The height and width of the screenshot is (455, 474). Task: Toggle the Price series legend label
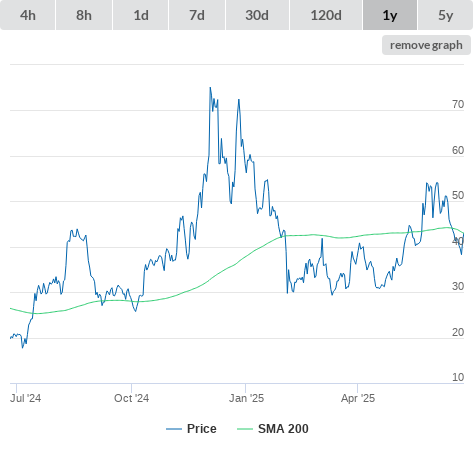(x=202, y=429)
